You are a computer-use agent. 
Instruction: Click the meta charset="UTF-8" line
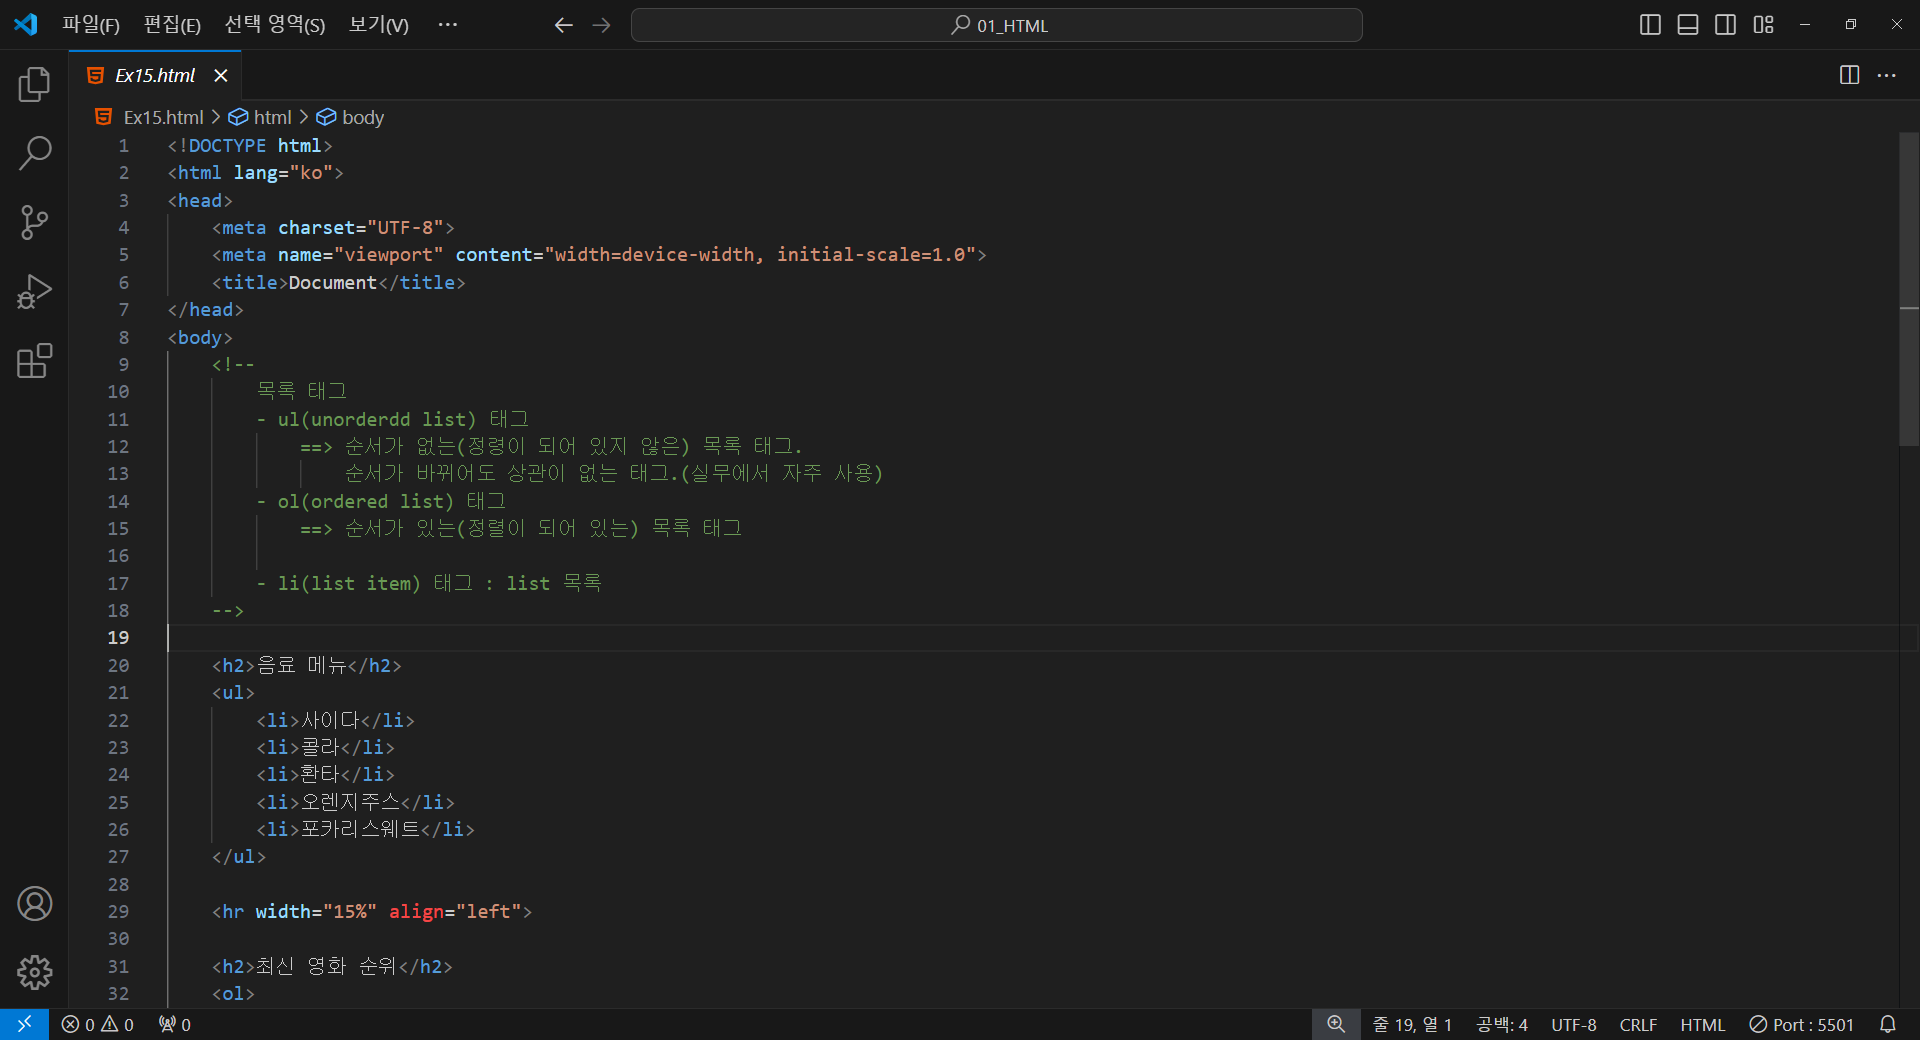333,228
